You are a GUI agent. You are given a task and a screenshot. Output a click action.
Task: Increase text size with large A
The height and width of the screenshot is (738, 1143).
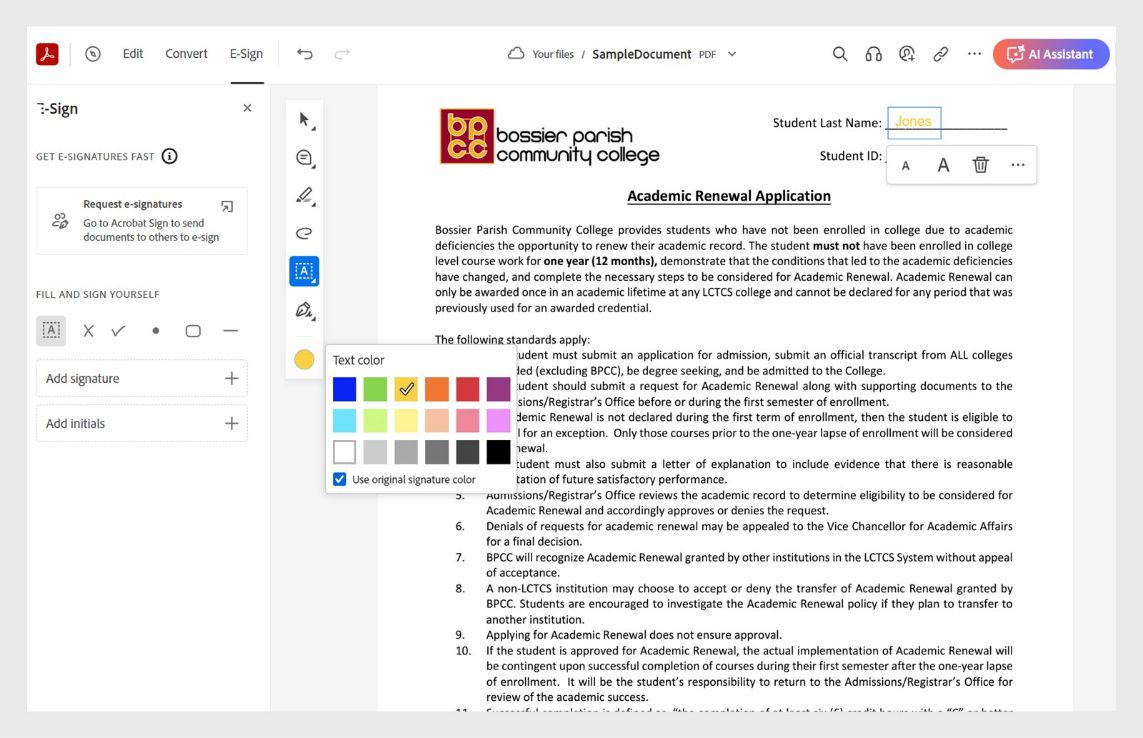[943, 165]
